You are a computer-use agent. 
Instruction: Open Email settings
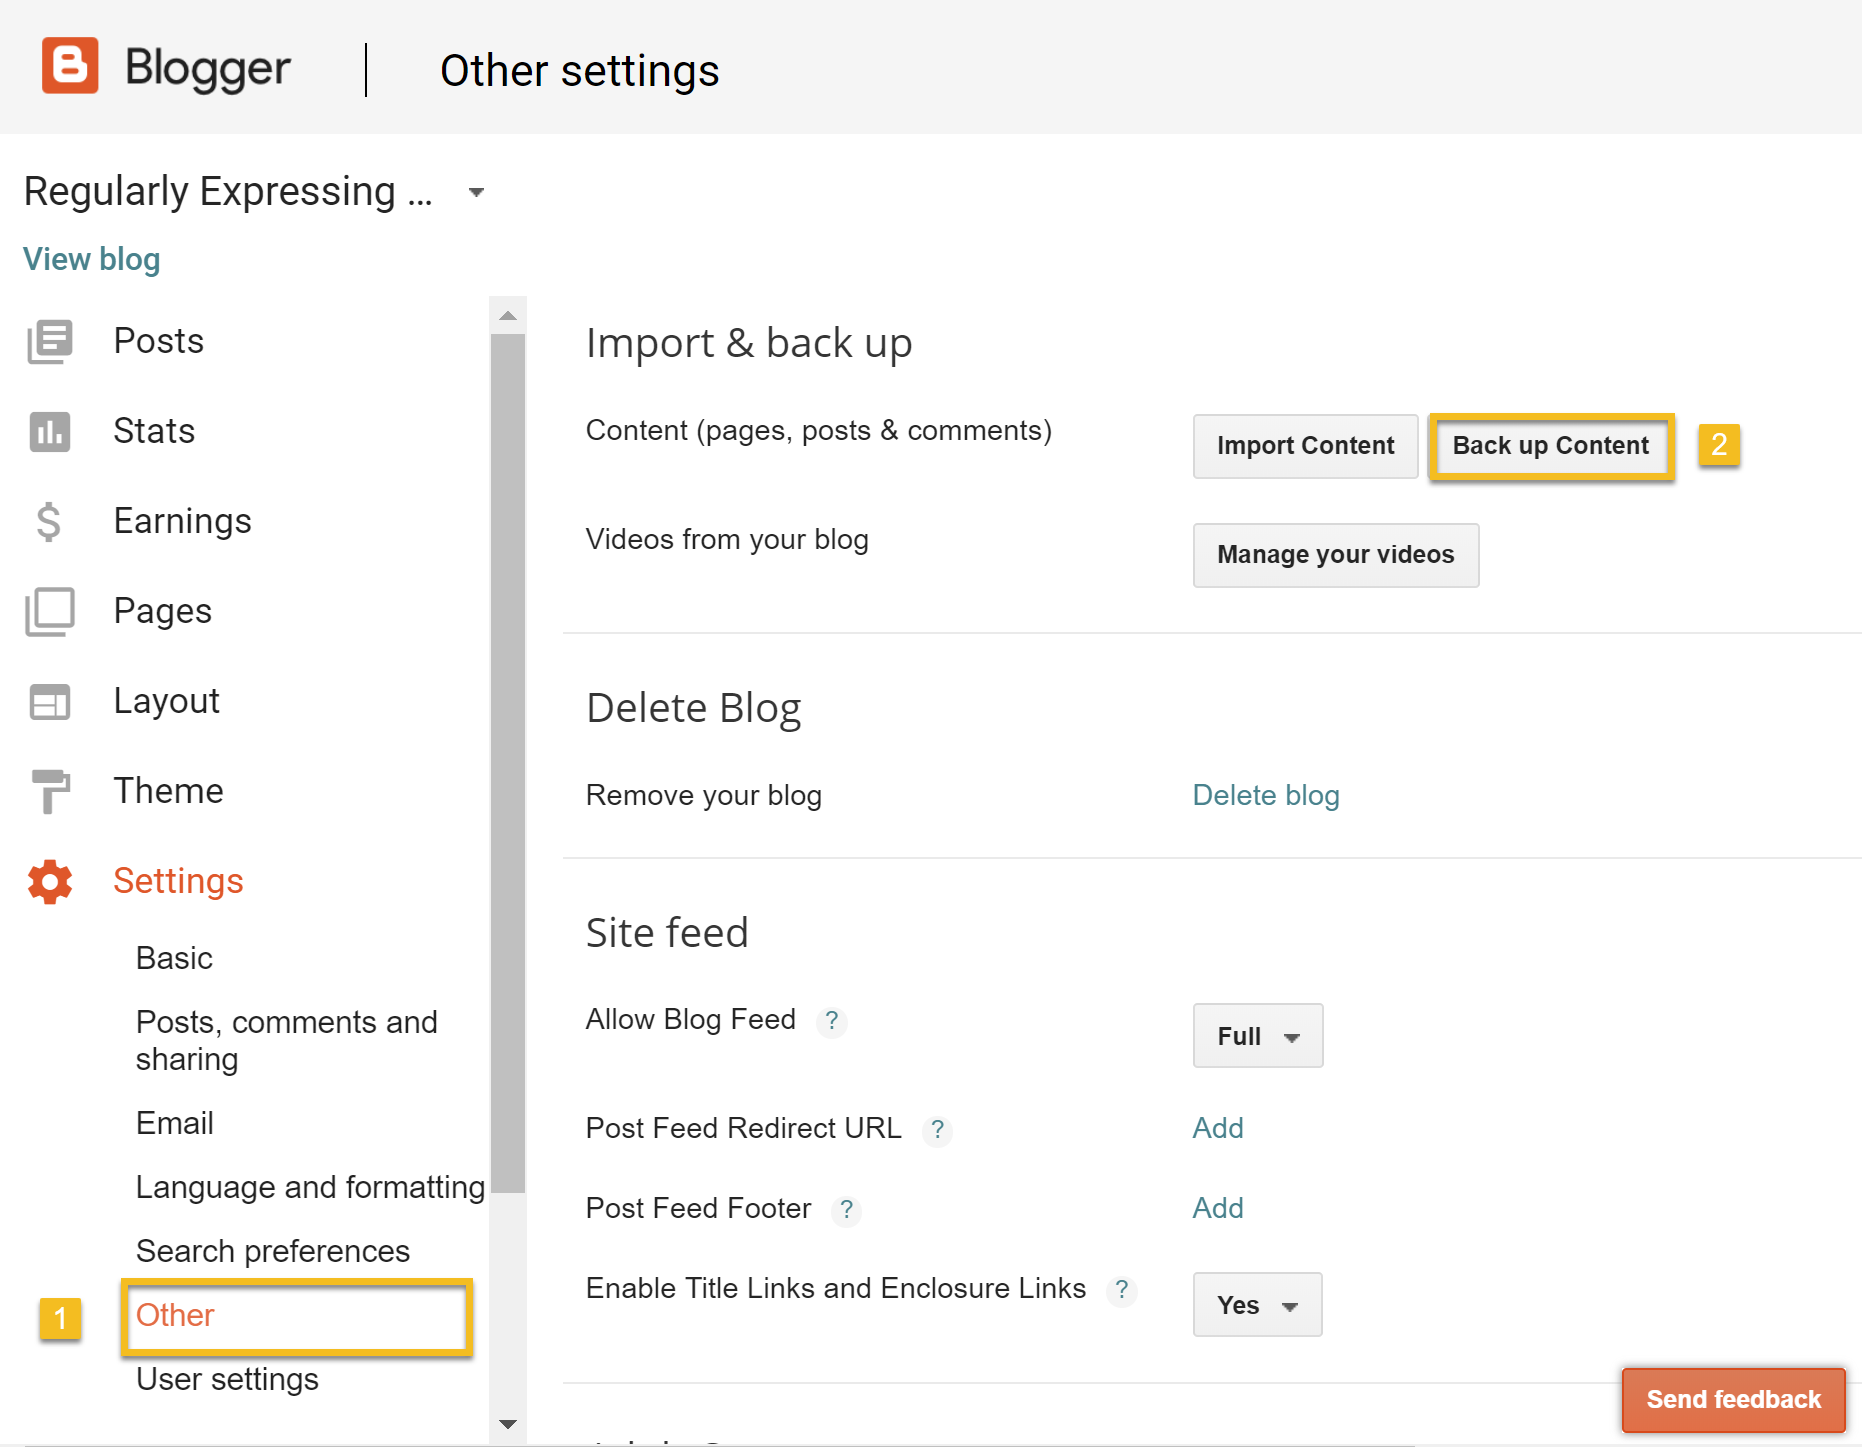pyautogui.click(x=174, y=1123)
